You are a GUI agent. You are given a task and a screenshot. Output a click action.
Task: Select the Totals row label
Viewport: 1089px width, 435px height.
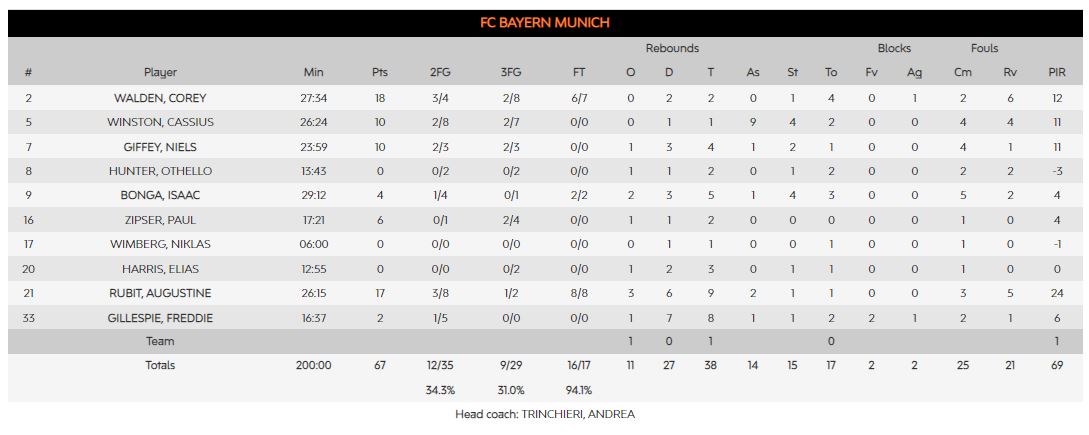160,365
